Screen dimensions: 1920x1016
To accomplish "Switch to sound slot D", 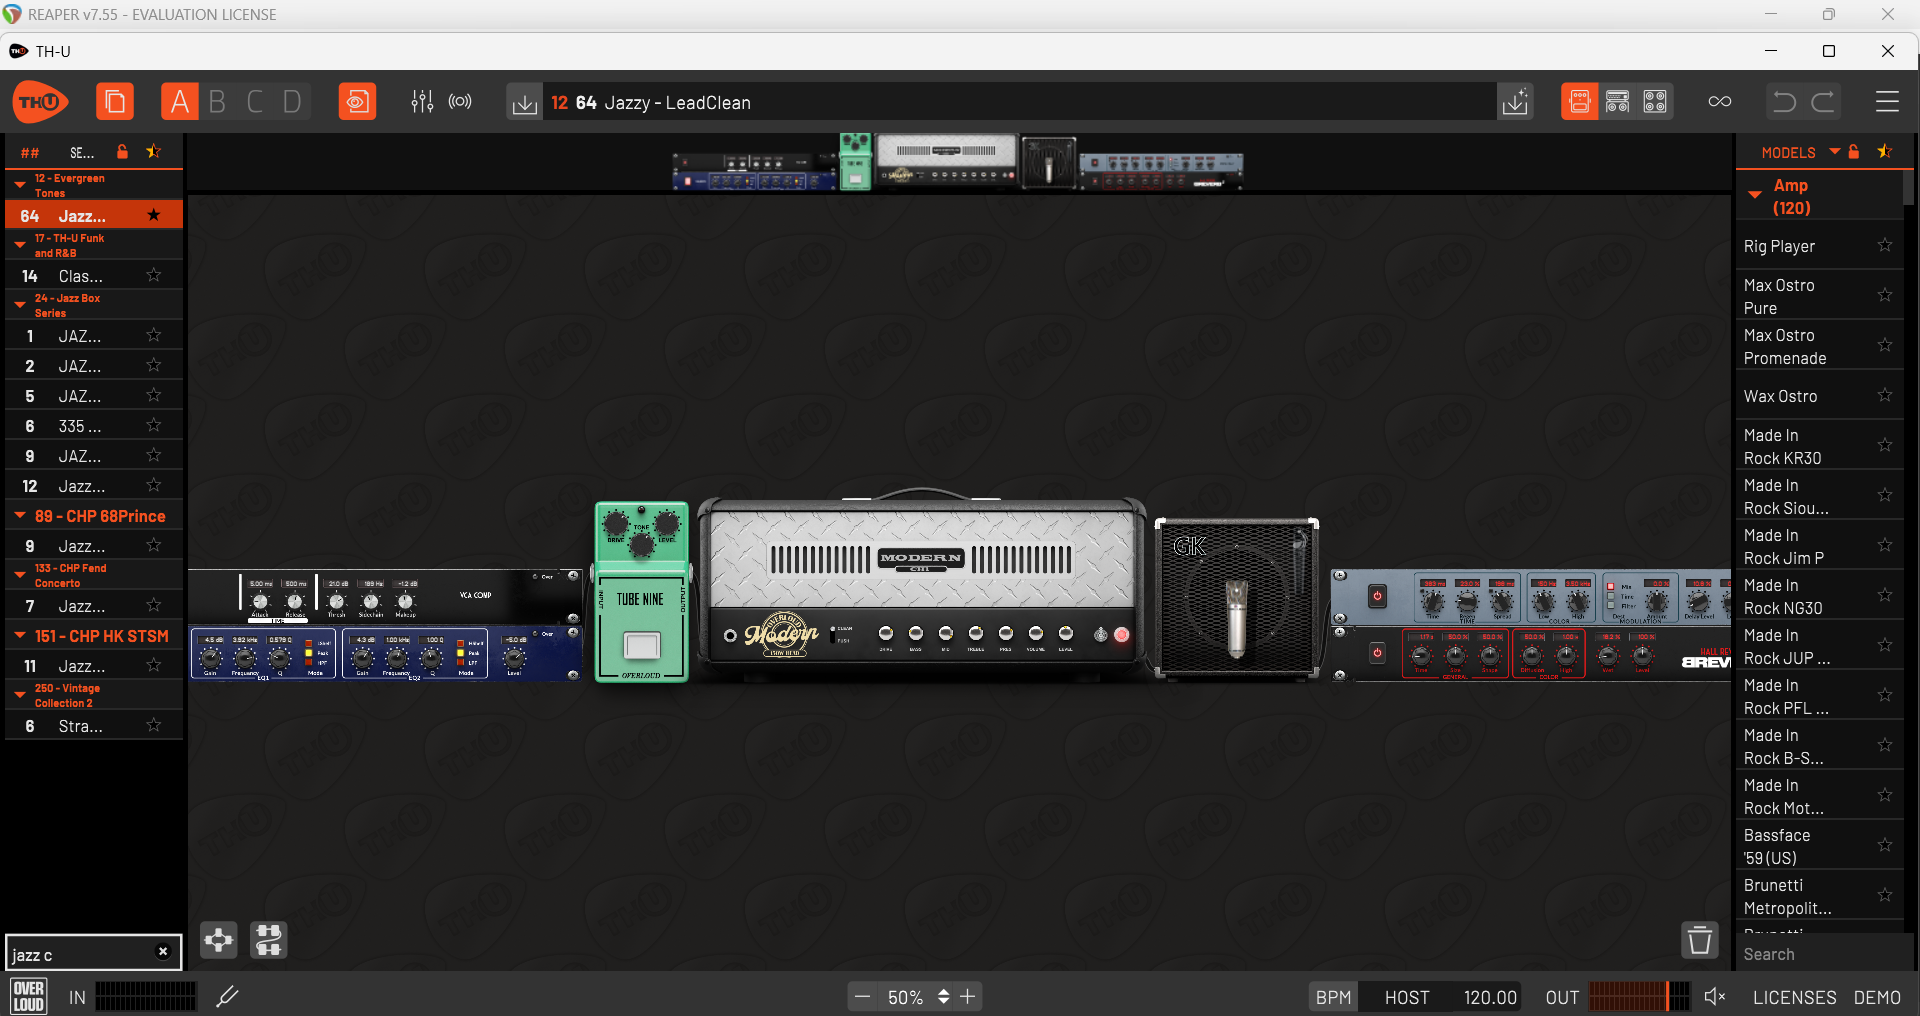I will pos(292,102).
